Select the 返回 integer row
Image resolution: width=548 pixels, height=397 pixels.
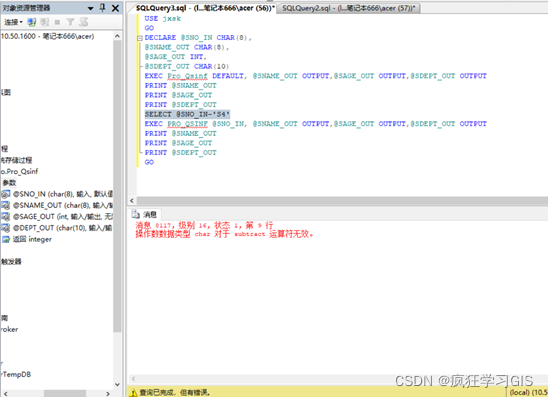point(32,239)
